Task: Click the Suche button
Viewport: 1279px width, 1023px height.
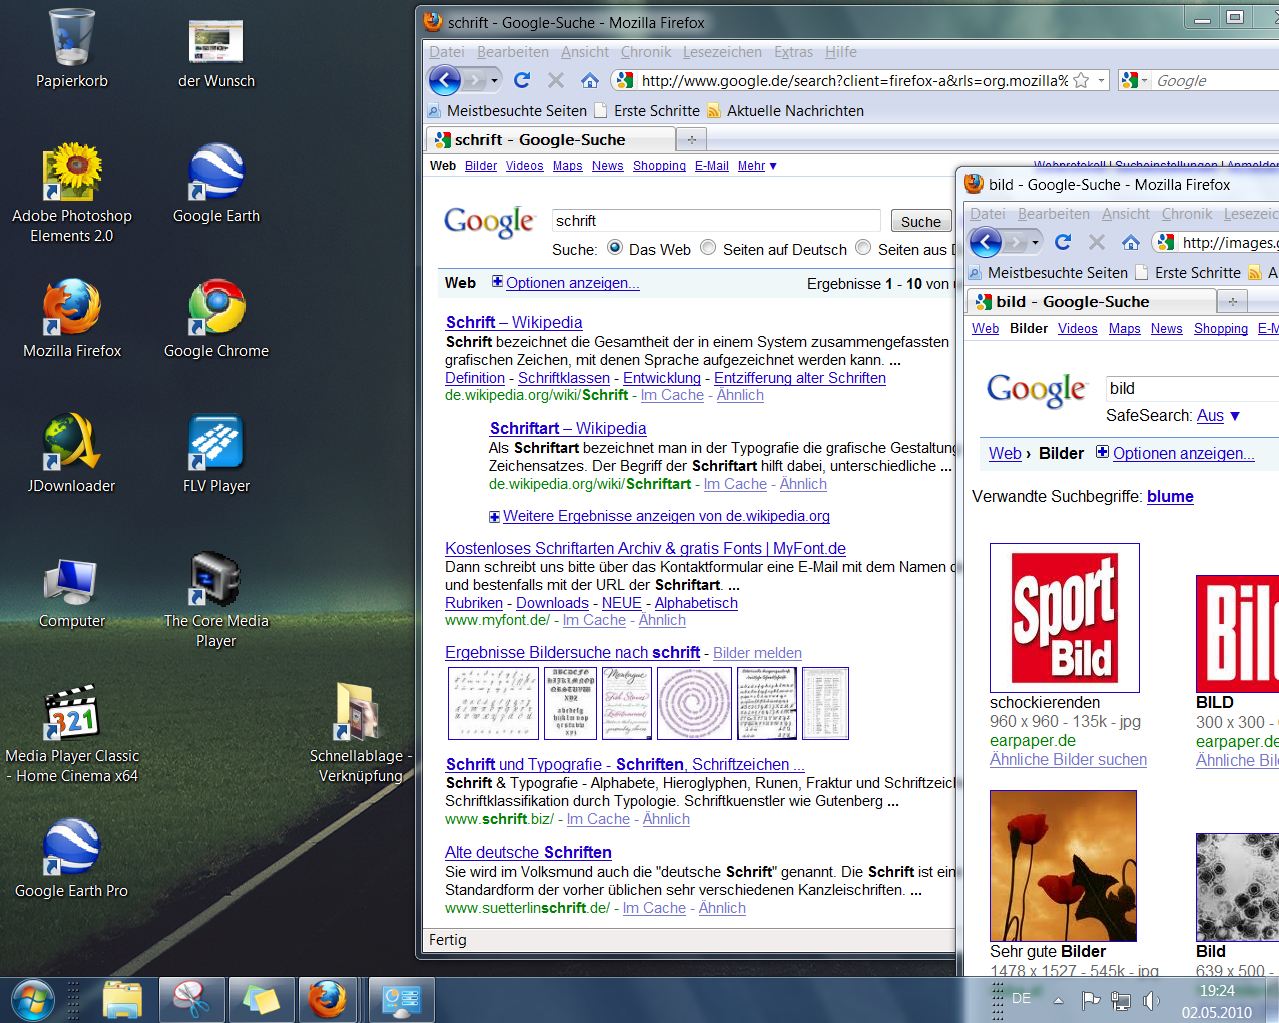Action: tap(920, 221)
